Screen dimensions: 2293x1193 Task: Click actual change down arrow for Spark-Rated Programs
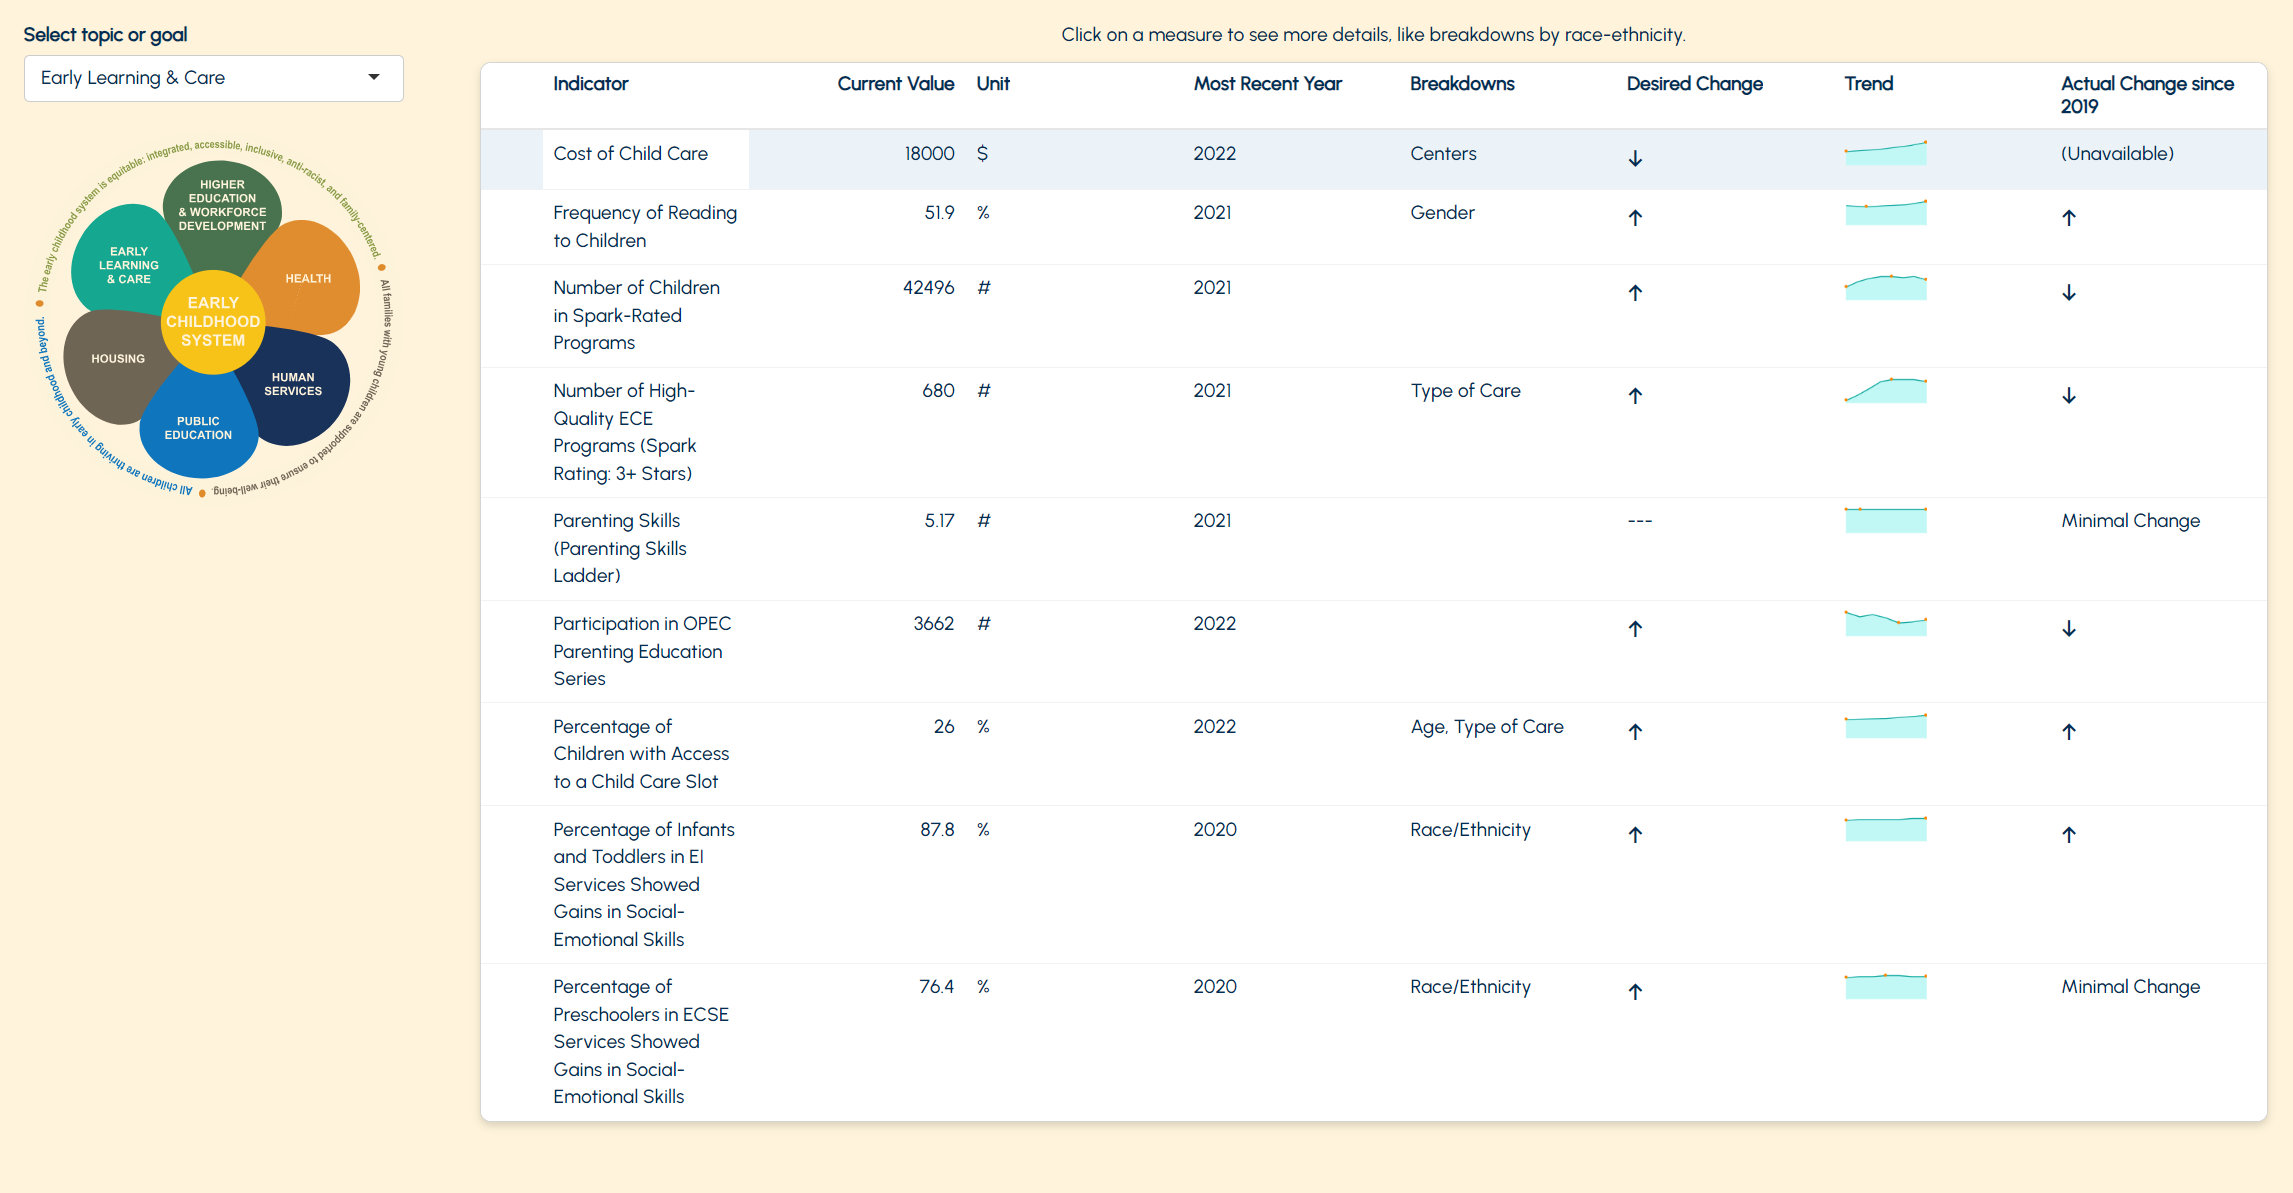coord(2070,292)
